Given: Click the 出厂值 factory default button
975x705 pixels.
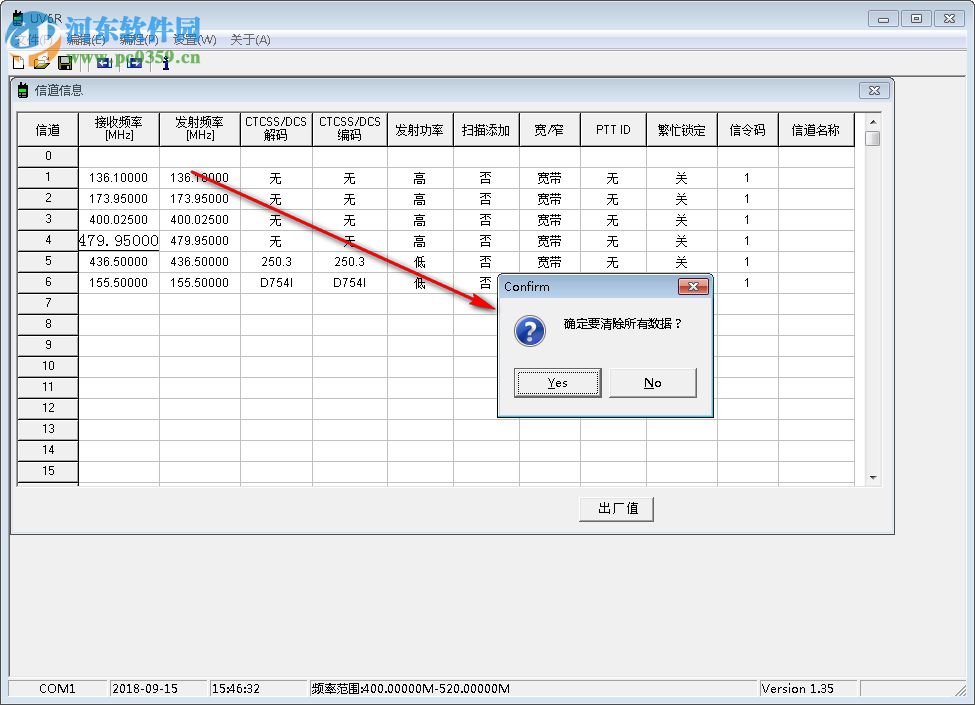Looking at the screenshot, I should pyautogui.click(x=616, y=509).
